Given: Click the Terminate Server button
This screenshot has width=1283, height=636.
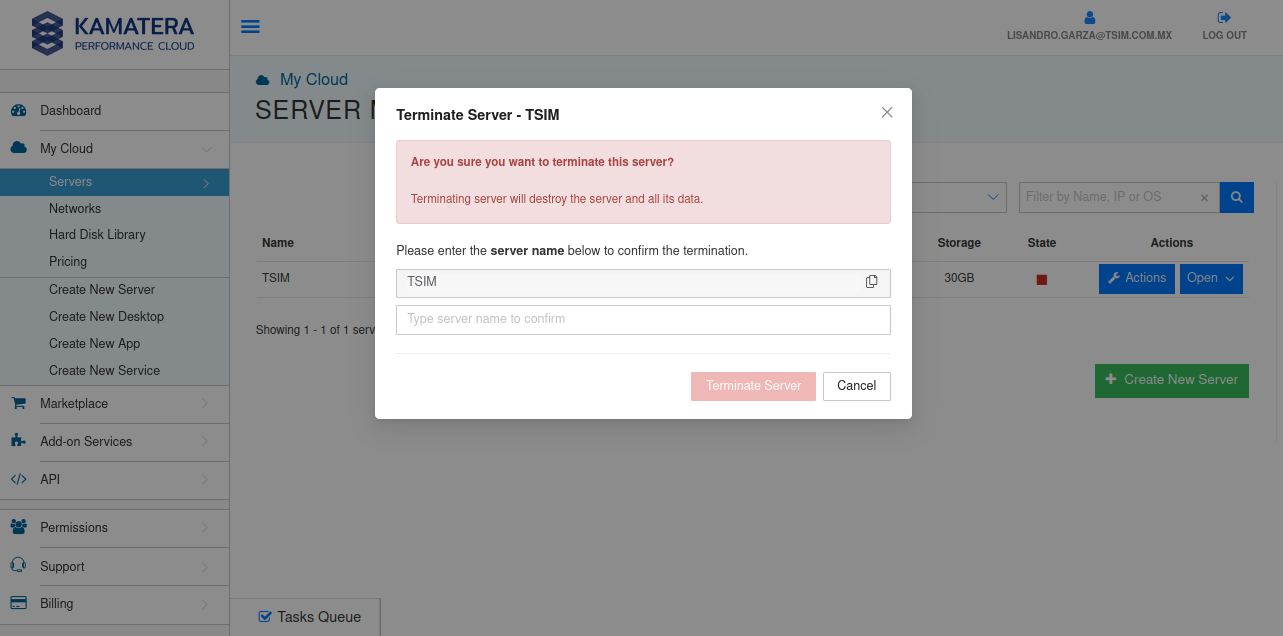Looking at the screenshot, I should tap(753, 386).
